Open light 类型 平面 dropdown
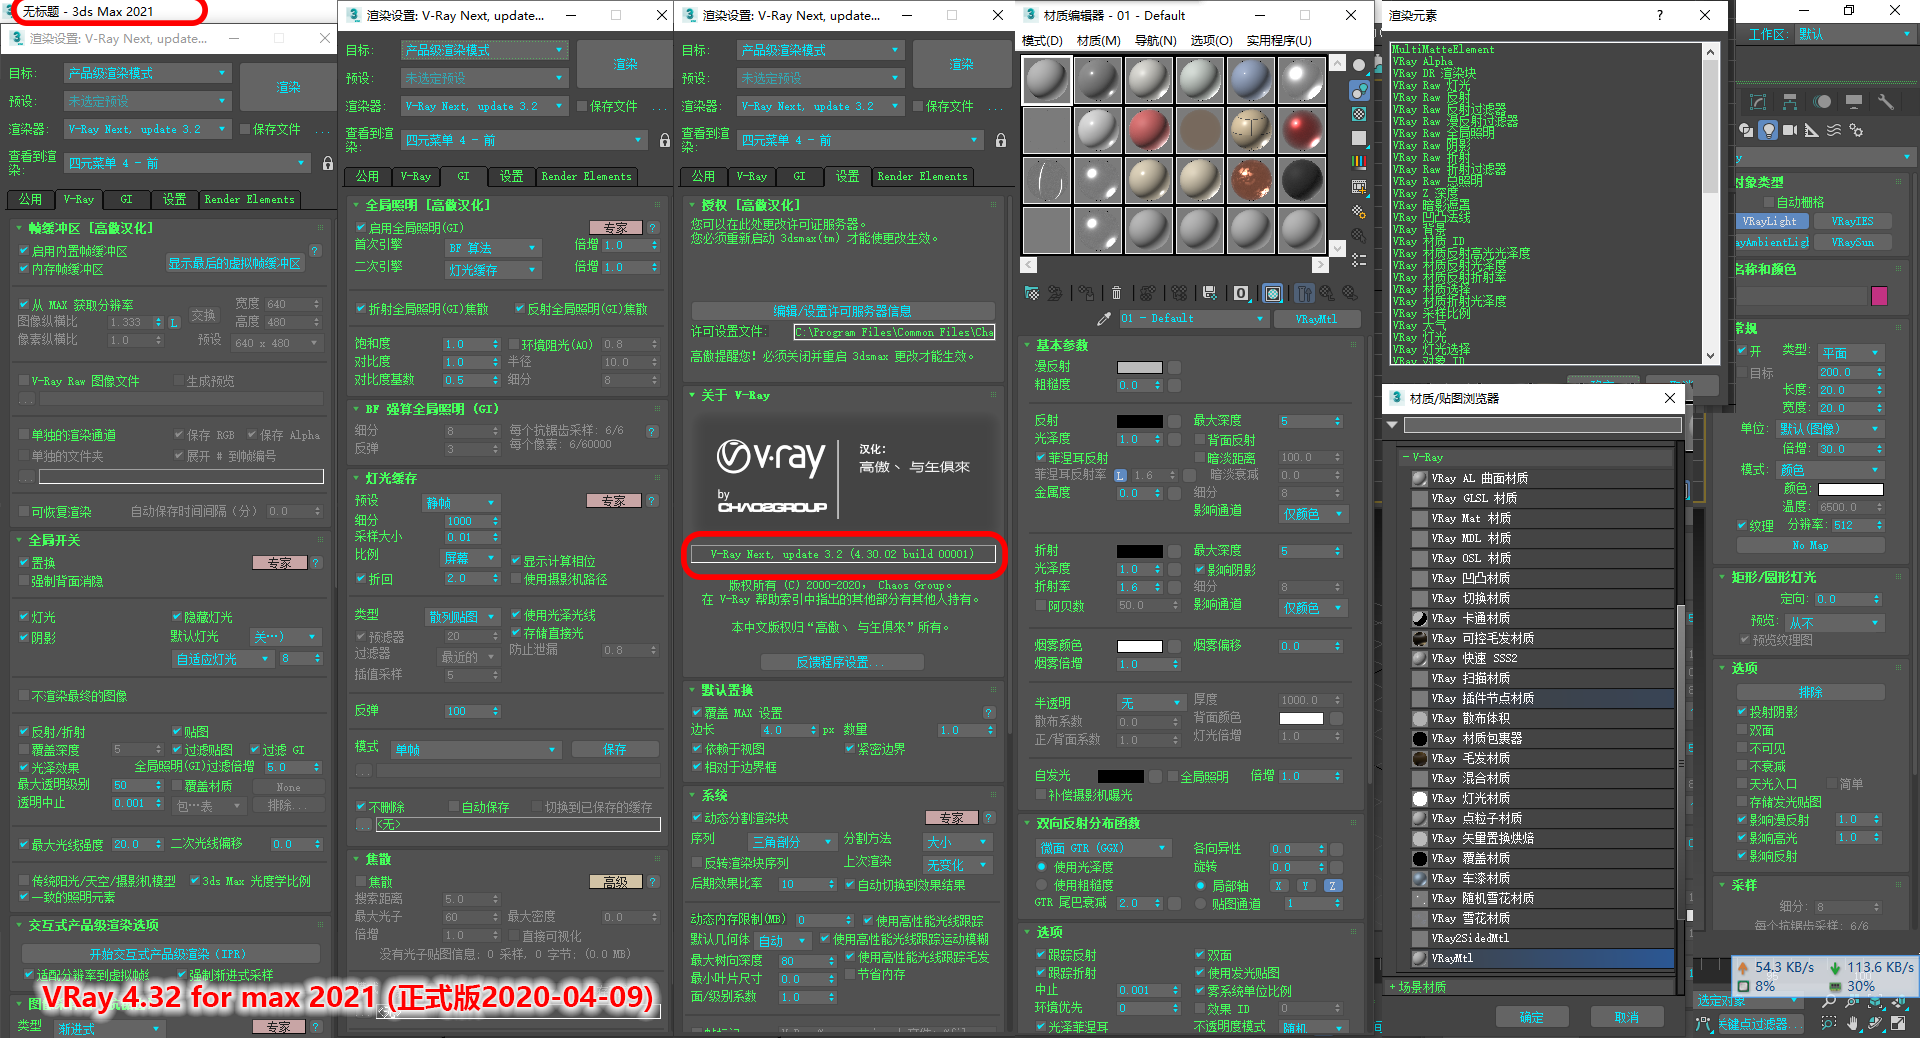The width and height of the screenshot is (1920, 1038). click(1851, 353)
